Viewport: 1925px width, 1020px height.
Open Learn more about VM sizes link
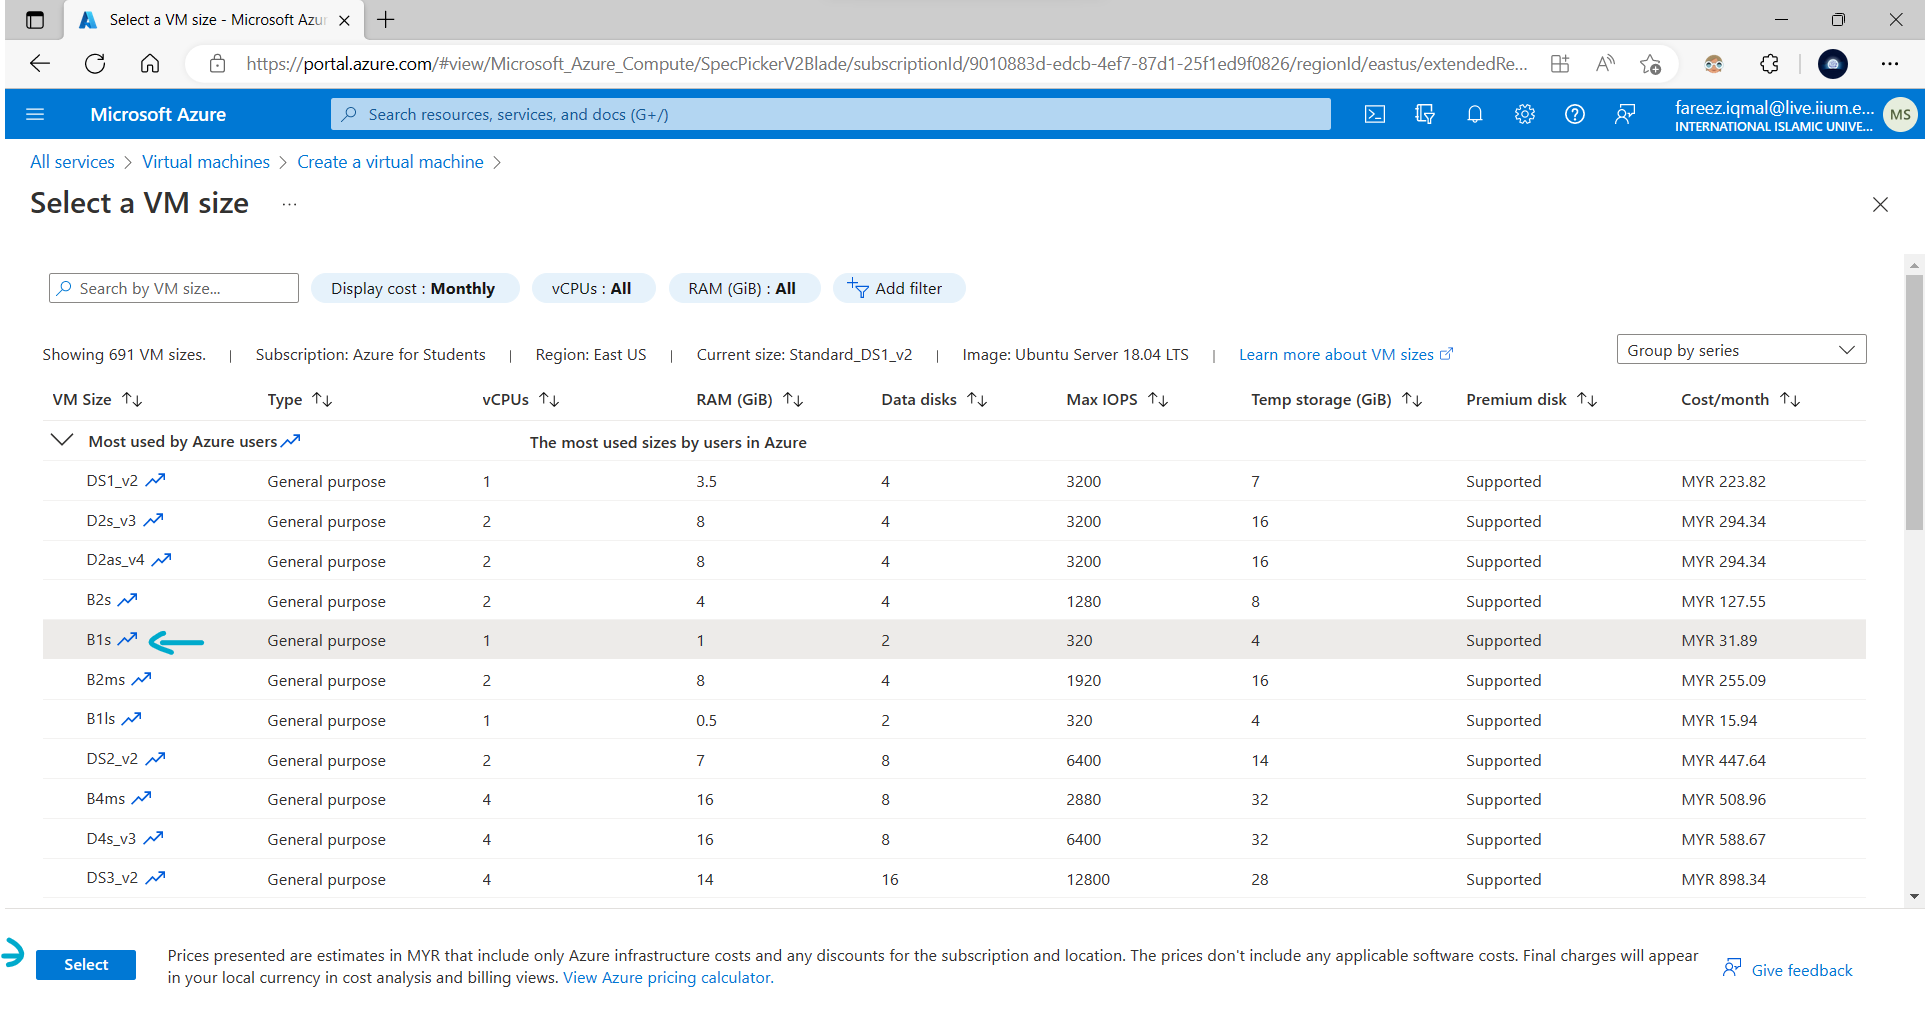coord(1345,354)
